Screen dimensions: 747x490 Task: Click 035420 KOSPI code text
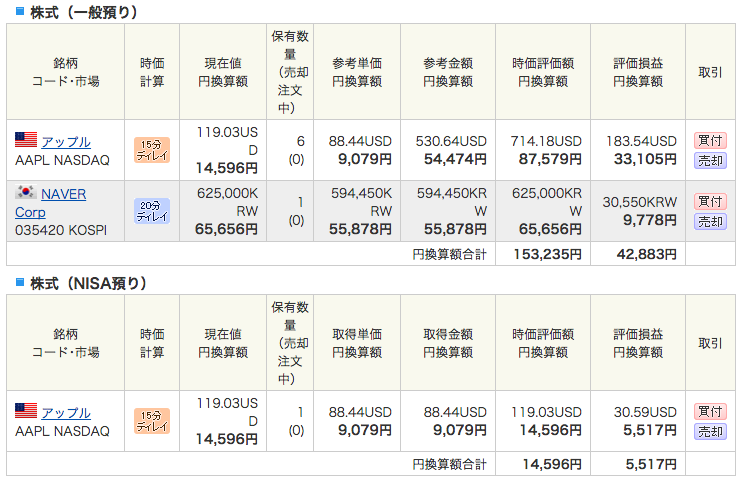coord(61,230)
